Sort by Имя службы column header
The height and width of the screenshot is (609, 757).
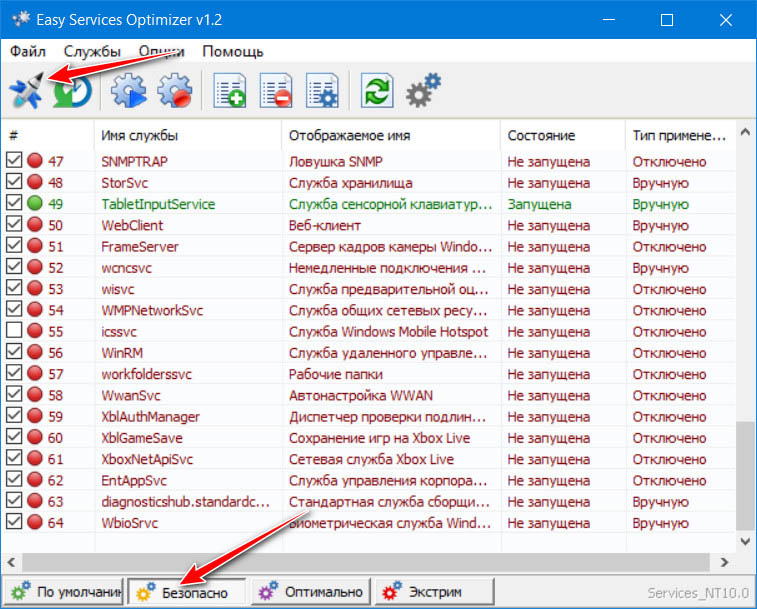pyautogui.click(x=188, y=135)
